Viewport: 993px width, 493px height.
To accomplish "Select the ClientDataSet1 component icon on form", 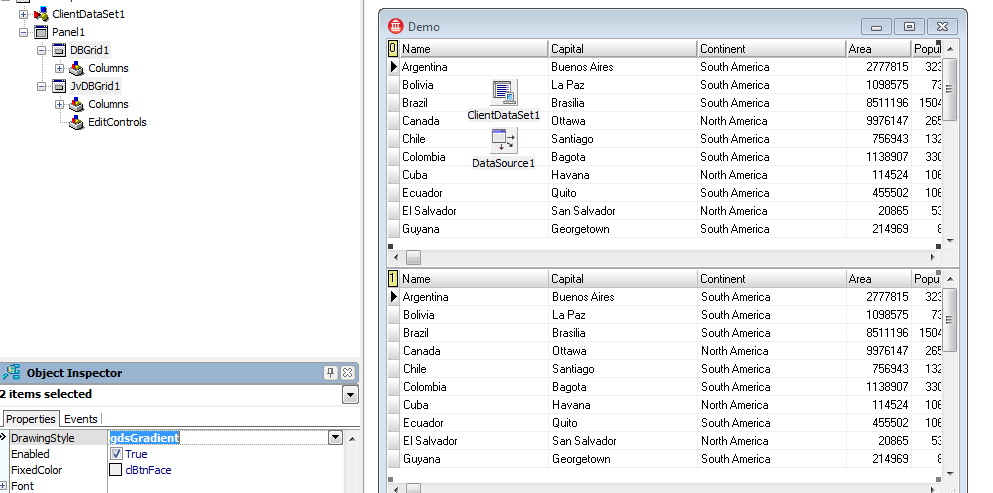I will click(x=504, y=93).
